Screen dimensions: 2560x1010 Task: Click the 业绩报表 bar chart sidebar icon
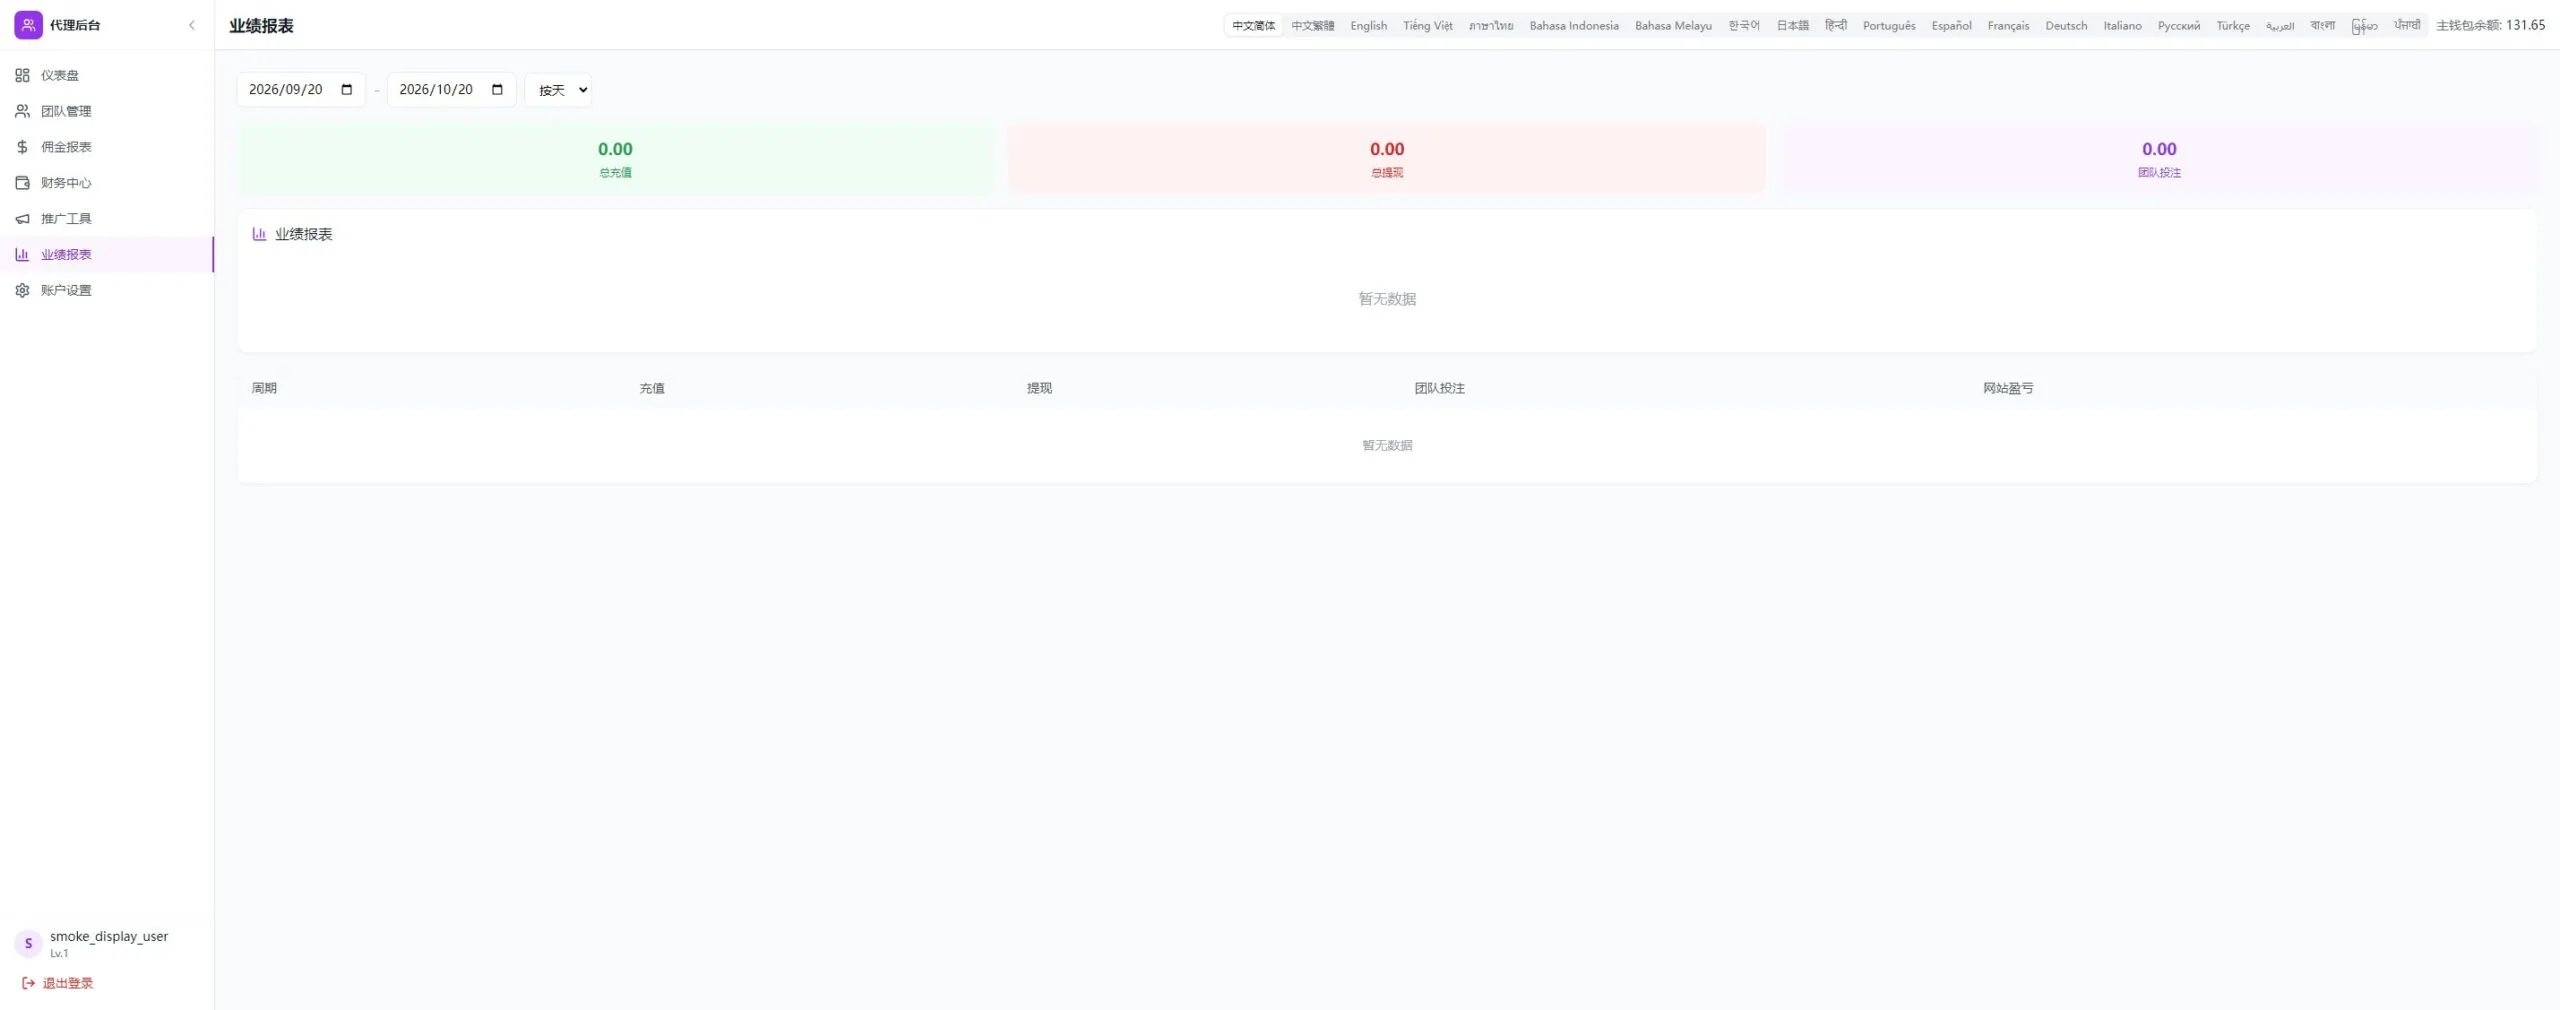pos(22,254)
